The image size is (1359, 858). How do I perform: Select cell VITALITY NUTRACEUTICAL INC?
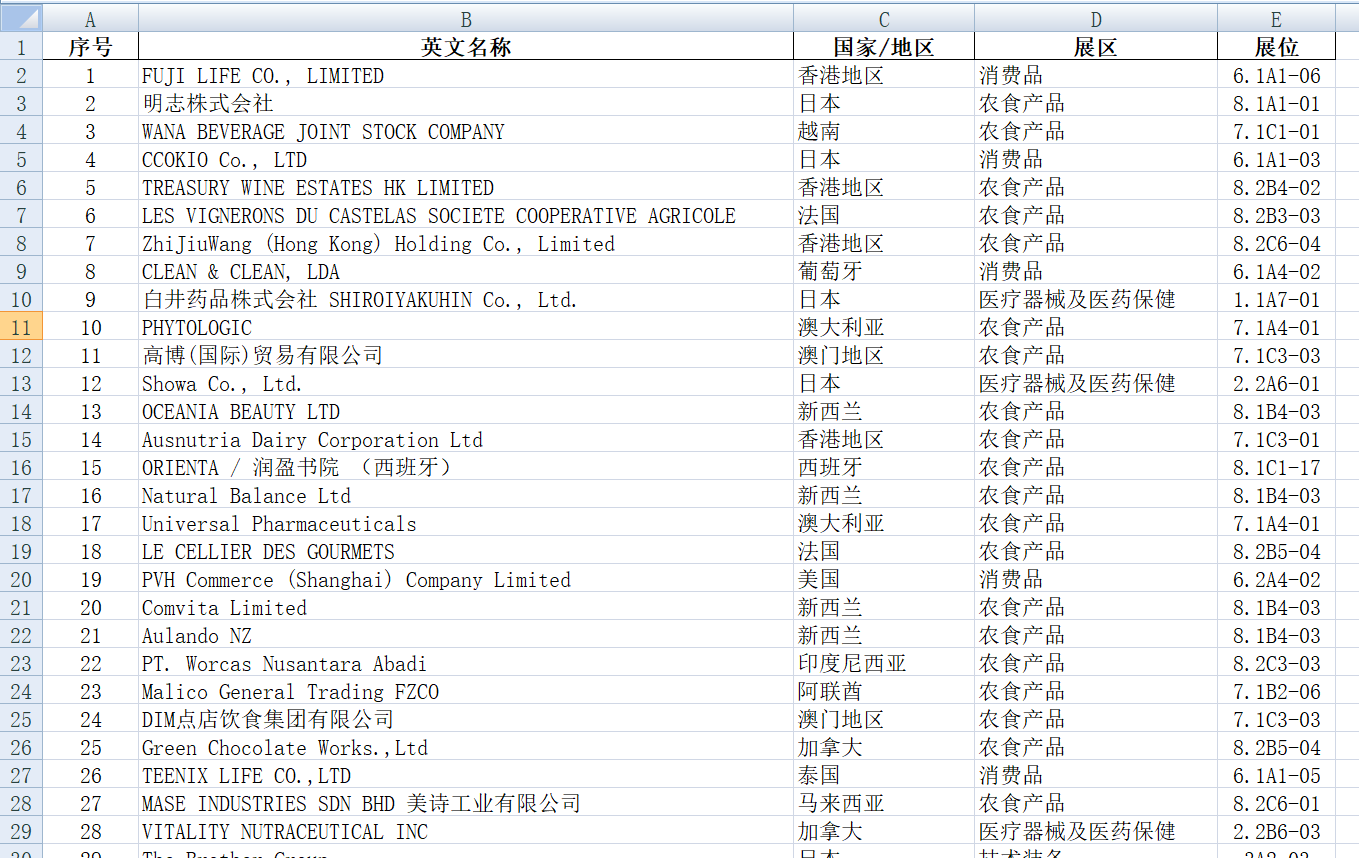point(466,831)
